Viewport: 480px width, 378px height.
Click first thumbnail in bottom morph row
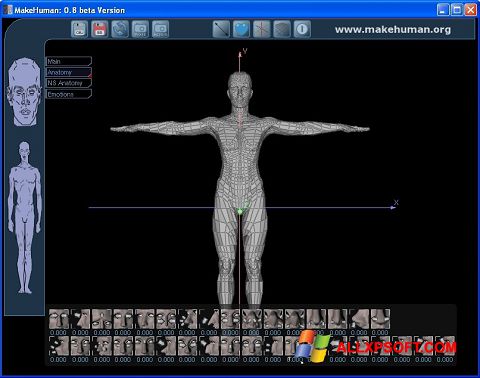click(x=59, y=346)
